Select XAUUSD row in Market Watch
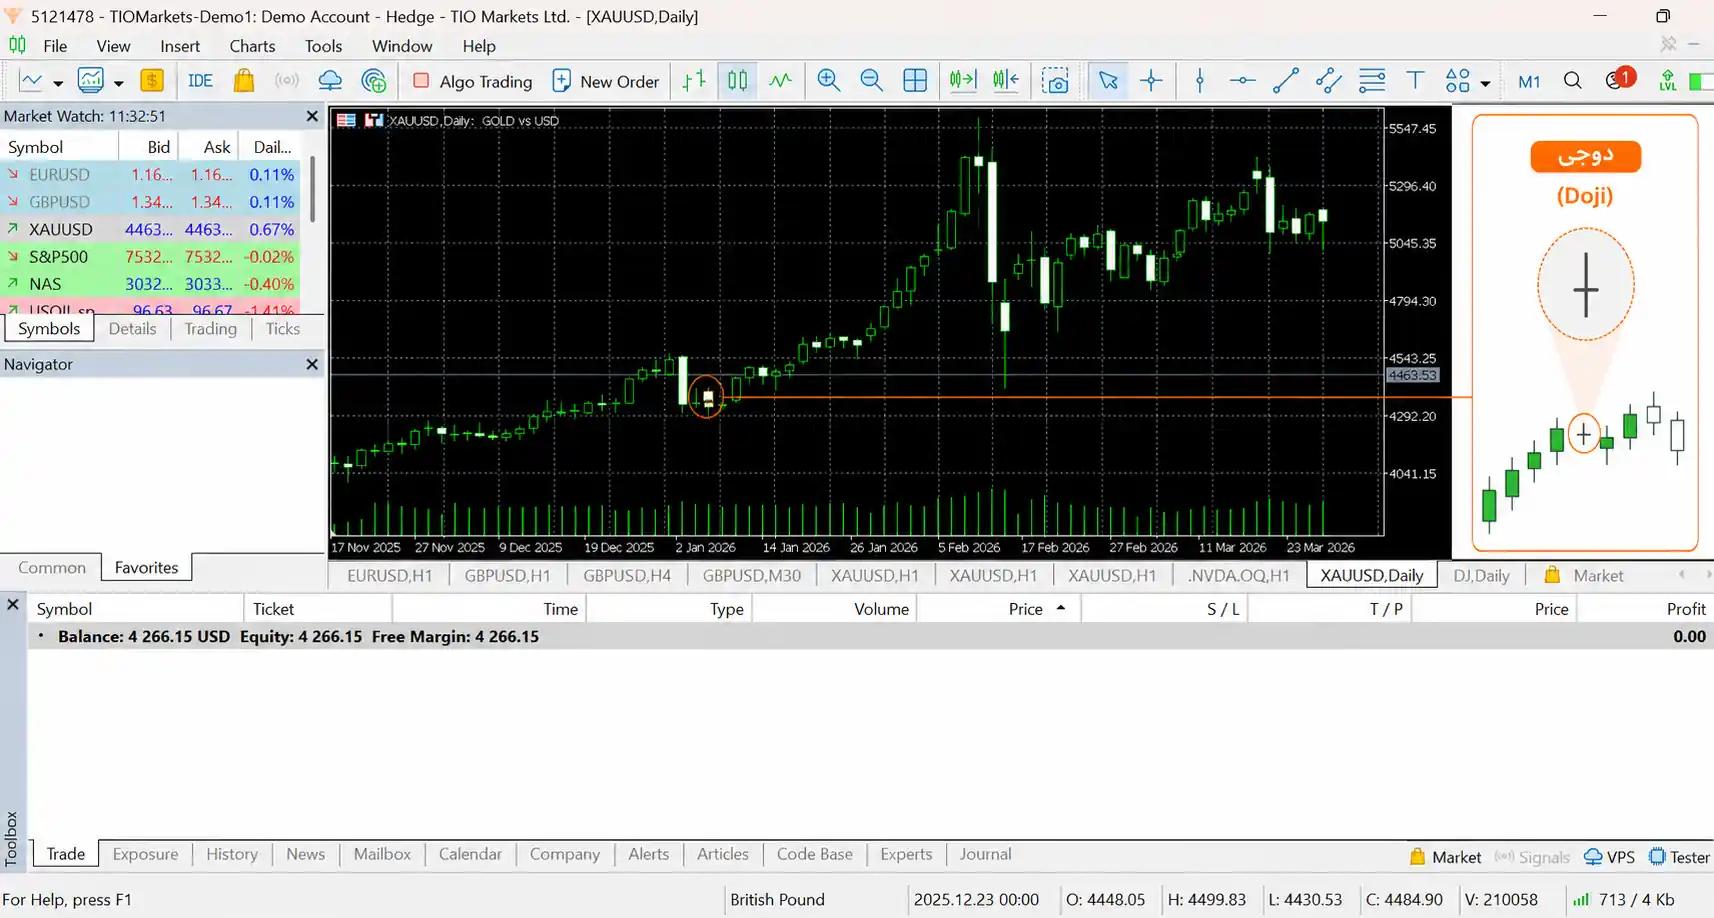Image resolution: width=1714 pixels, height=918 pixels. coord(150,229)
